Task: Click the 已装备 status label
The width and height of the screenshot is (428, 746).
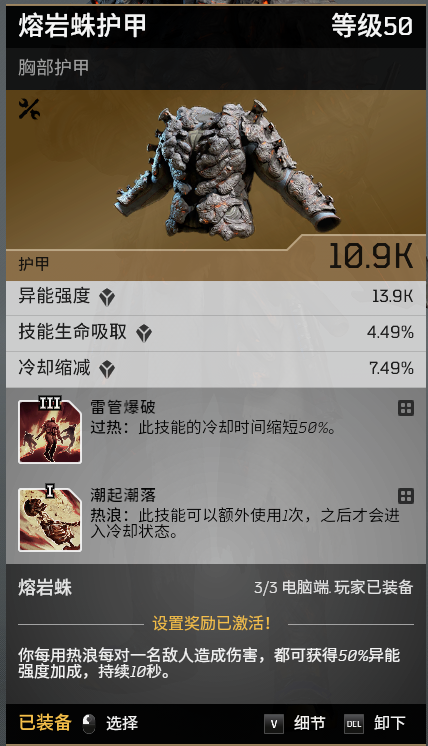Action: pos(45,723)
